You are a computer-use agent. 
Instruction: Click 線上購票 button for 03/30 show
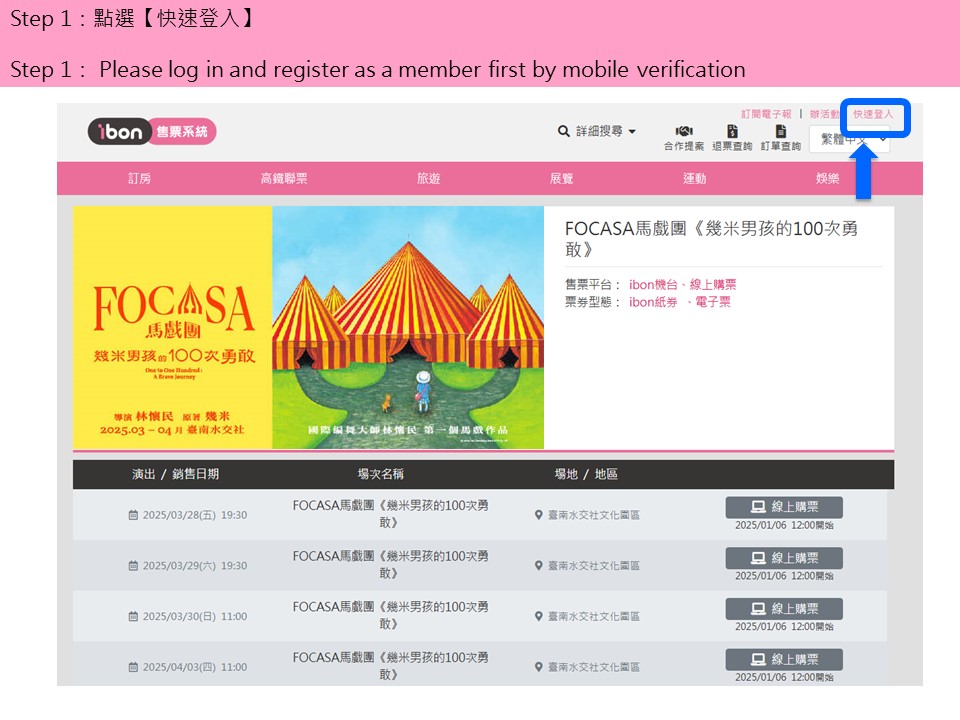[784, 608]
